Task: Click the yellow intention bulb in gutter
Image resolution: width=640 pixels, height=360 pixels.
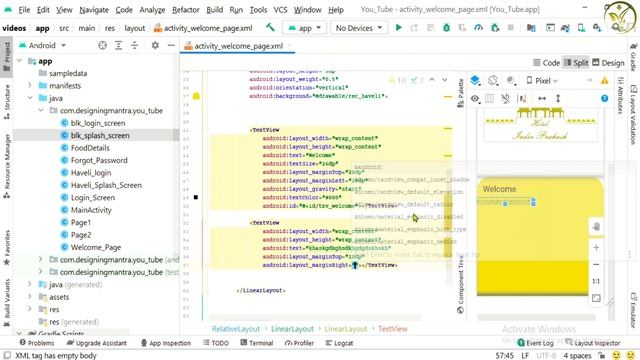Action: tap(196, 96)
